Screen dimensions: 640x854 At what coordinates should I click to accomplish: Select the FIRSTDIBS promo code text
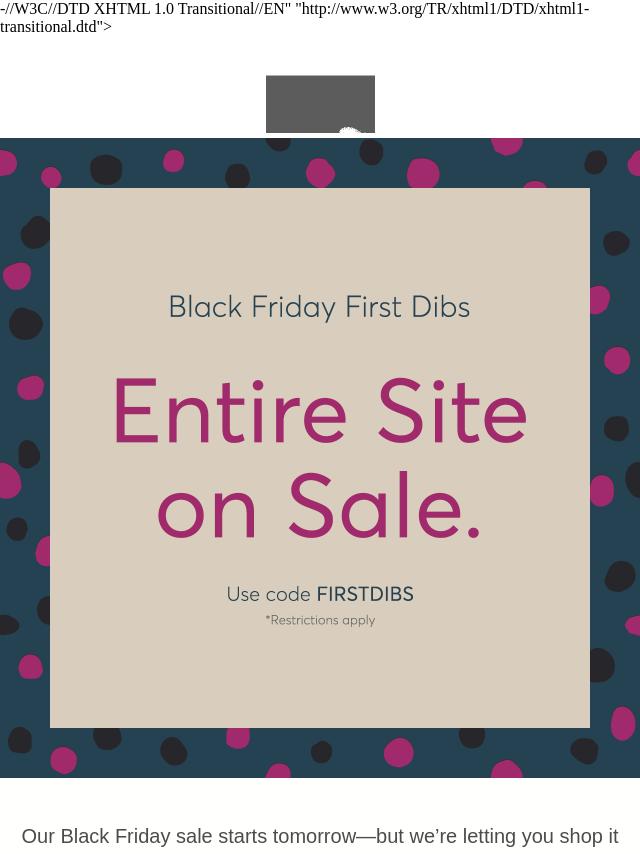pyautogui.click(x=365, y=594)
